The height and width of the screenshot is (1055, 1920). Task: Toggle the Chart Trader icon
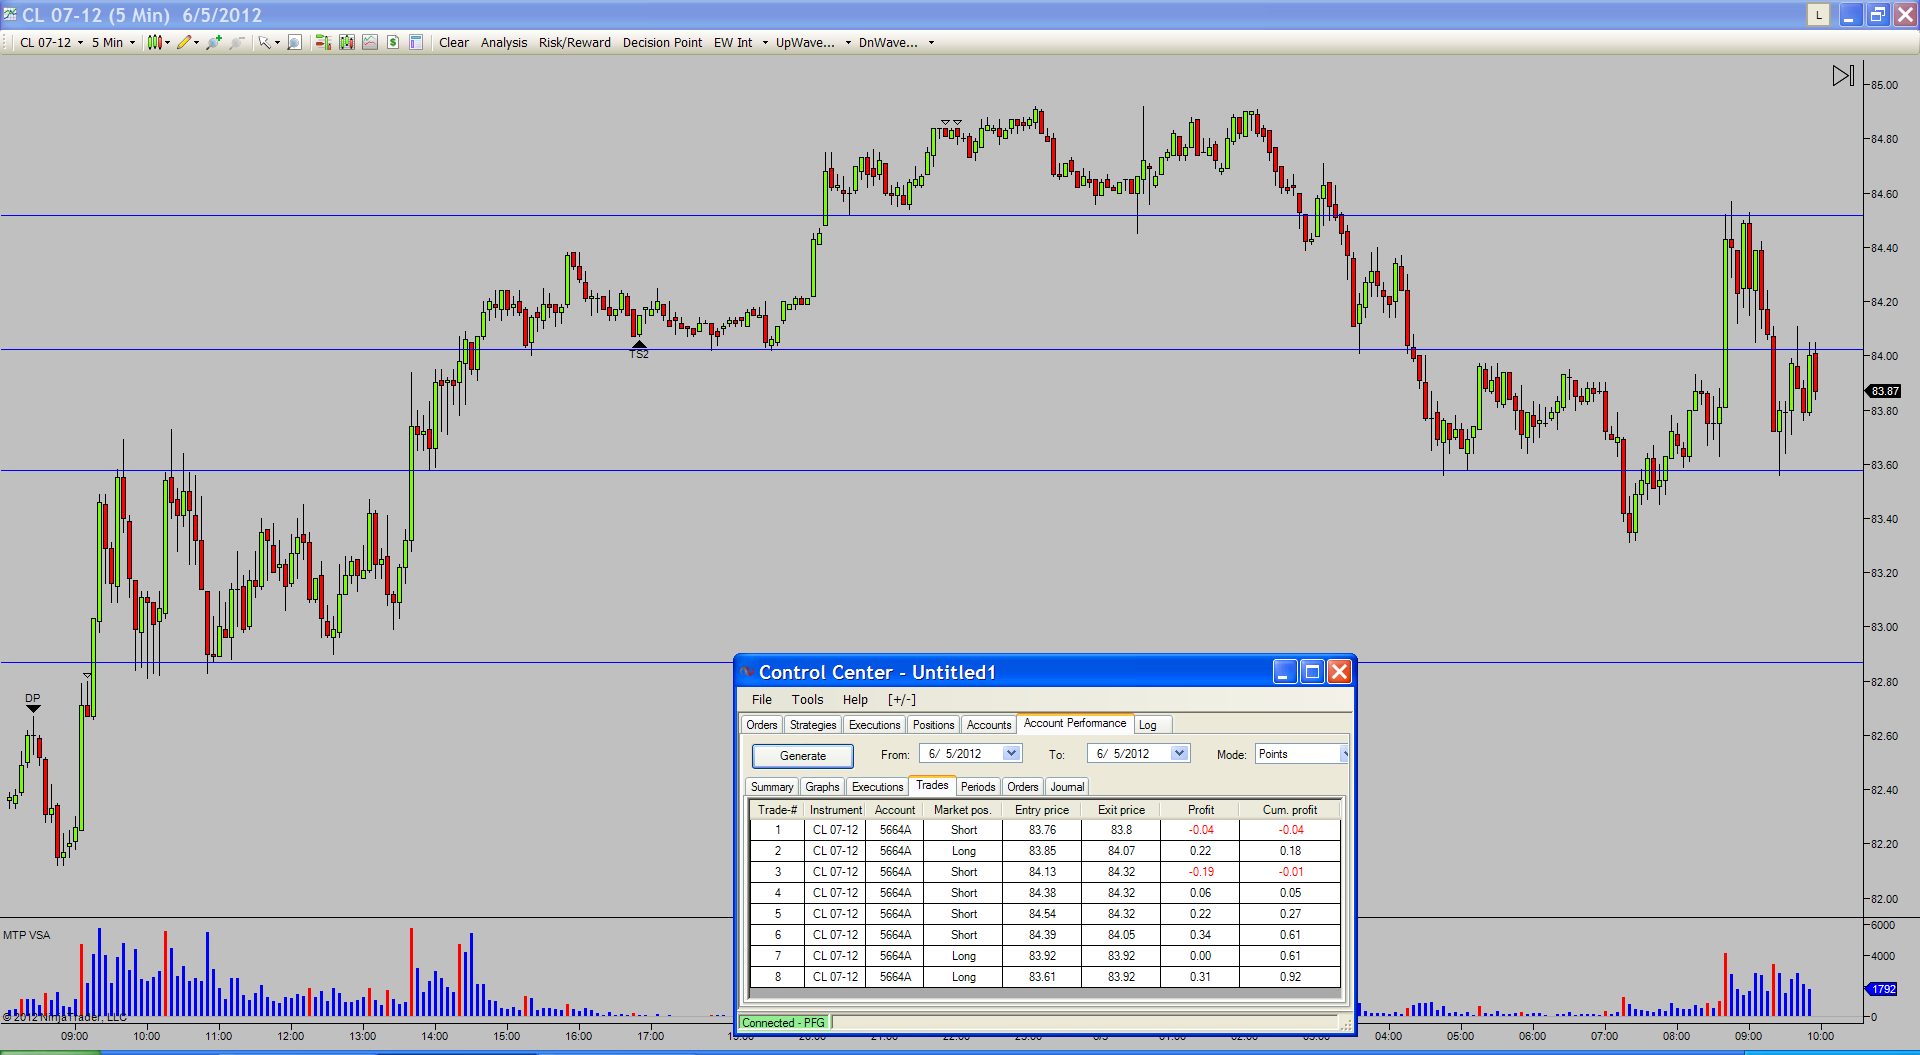pyautogui.click(x=323, y=42)
